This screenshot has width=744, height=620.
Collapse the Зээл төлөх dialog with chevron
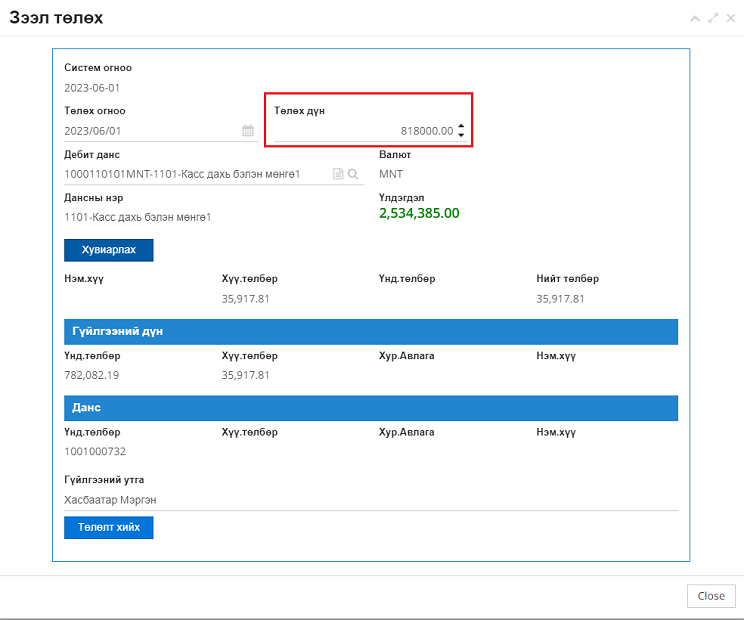click(x=695, y=19)
